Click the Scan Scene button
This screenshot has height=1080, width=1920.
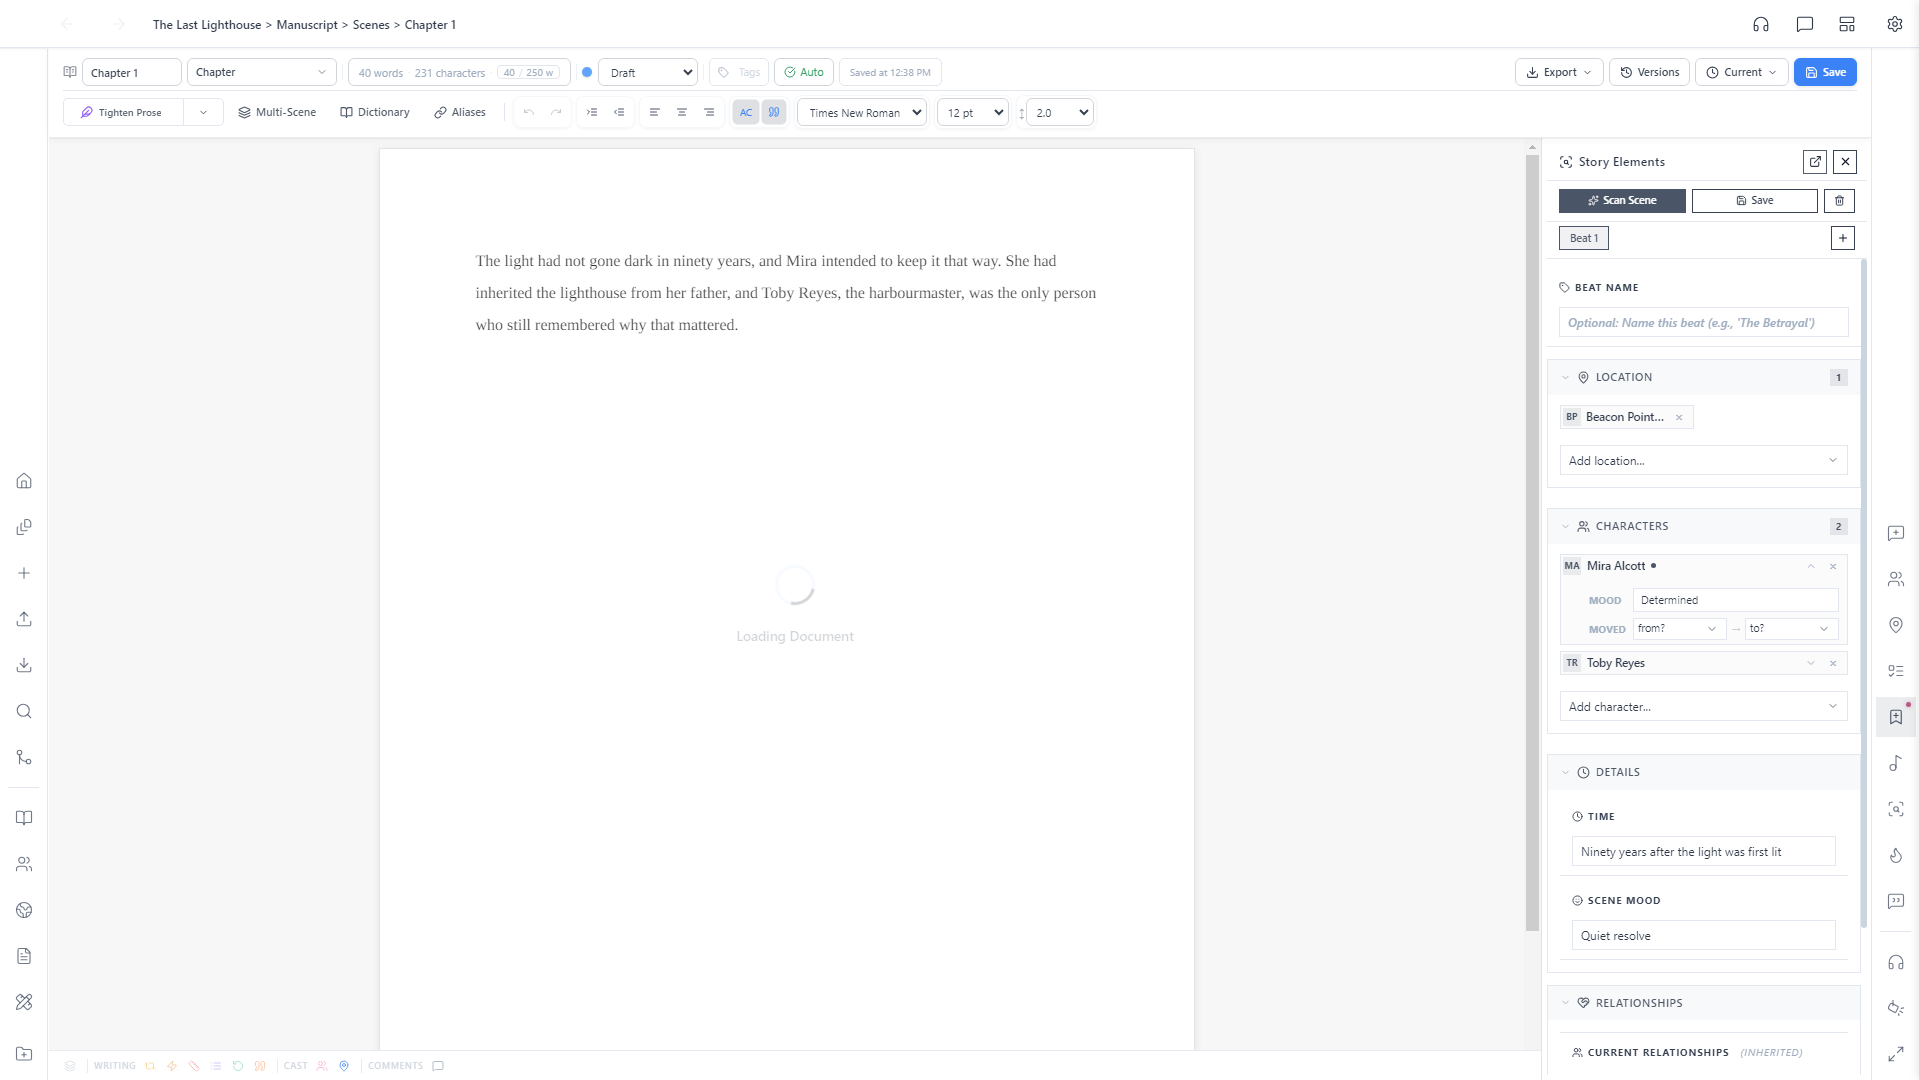tap(1622, 200)
